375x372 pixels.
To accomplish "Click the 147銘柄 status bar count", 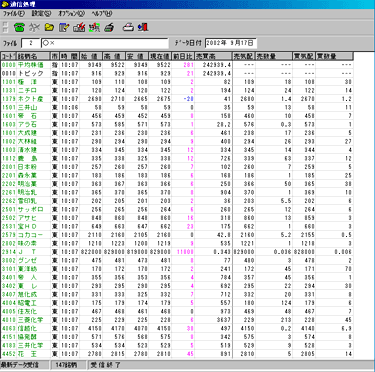I will (68, 365).
